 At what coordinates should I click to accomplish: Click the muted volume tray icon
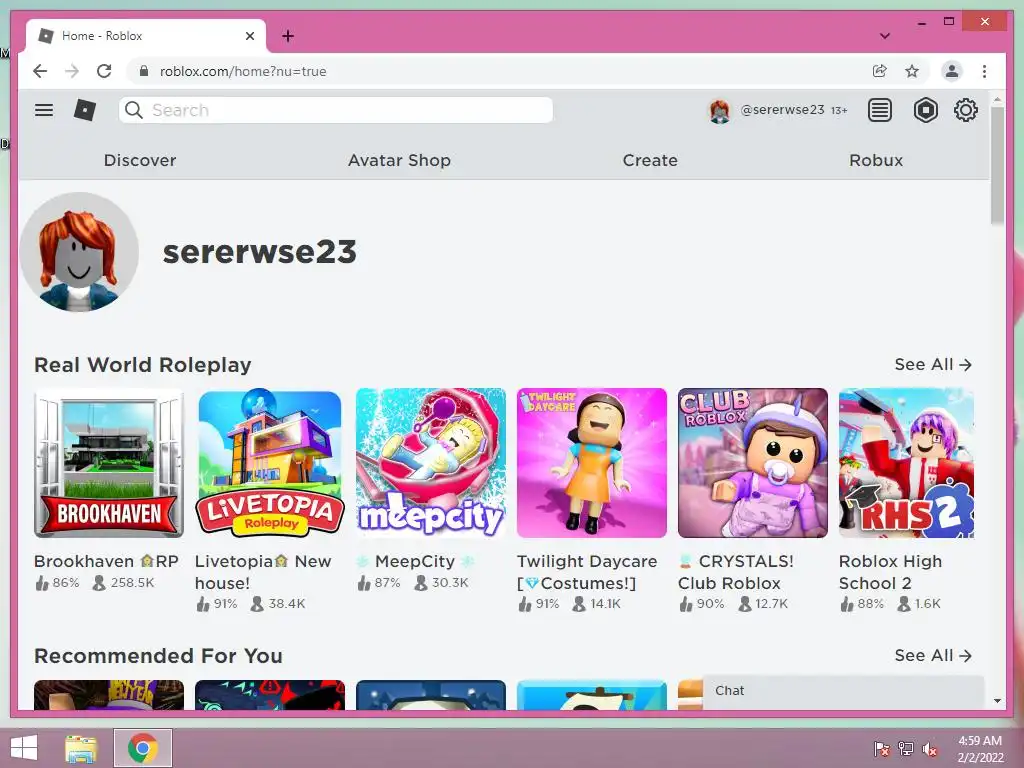[930, 749]
